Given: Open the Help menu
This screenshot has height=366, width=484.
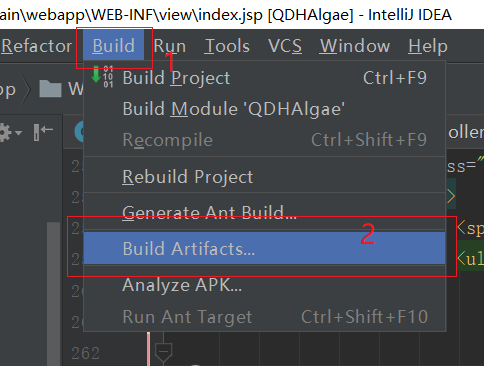Looking at the screenshot, I should (428, 46).
